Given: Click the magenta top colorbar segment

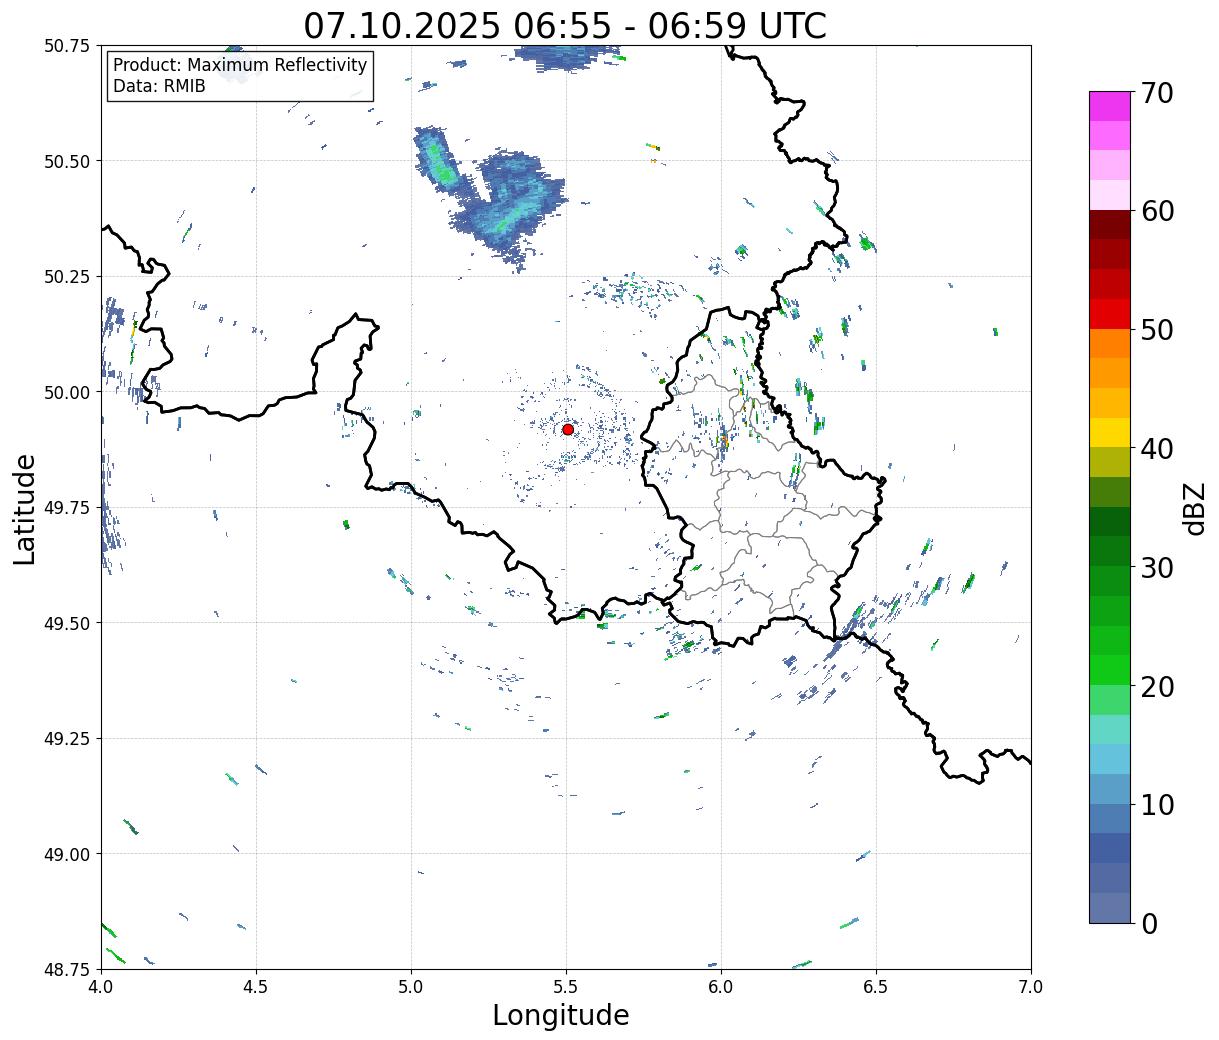Looking at the screenshot, I should 1110,106.
